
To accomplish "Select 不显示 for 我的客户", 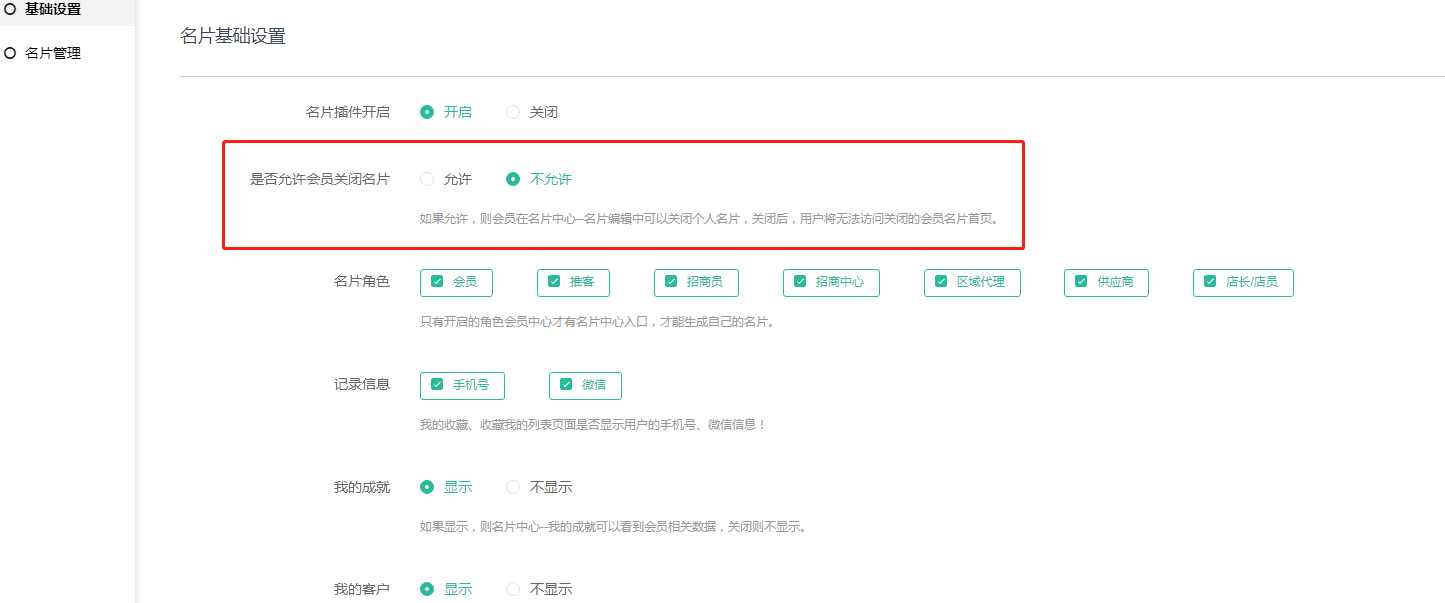I will [x=513, y=589].
